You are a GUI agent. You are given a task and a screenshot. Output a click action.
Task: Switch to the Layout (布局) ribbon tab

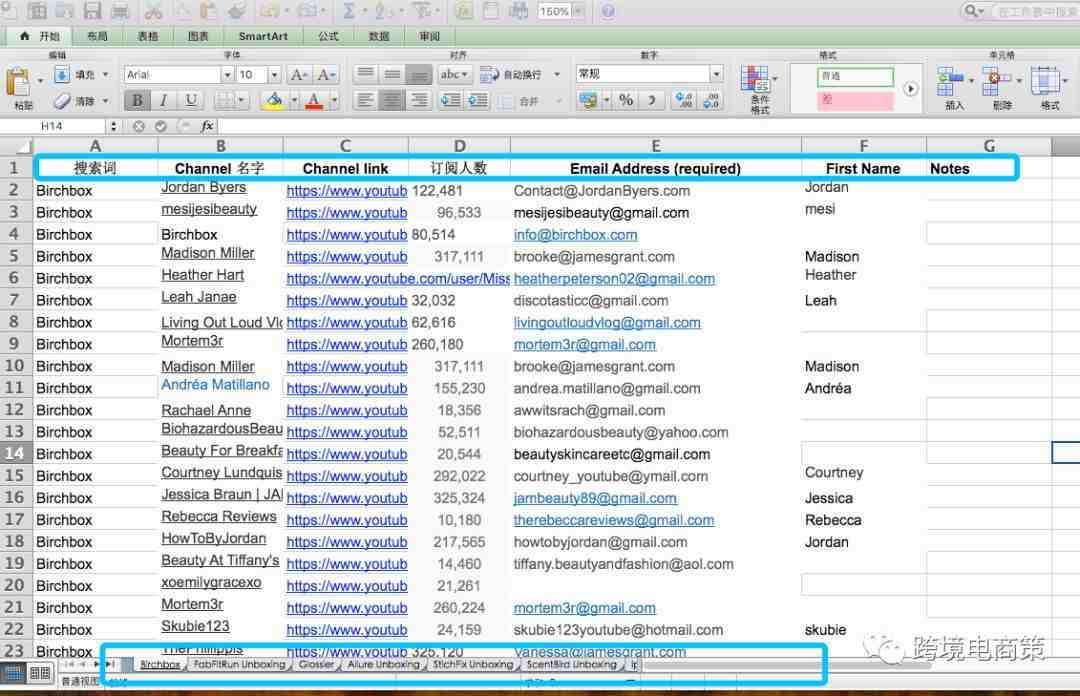(x=97, y=36)
